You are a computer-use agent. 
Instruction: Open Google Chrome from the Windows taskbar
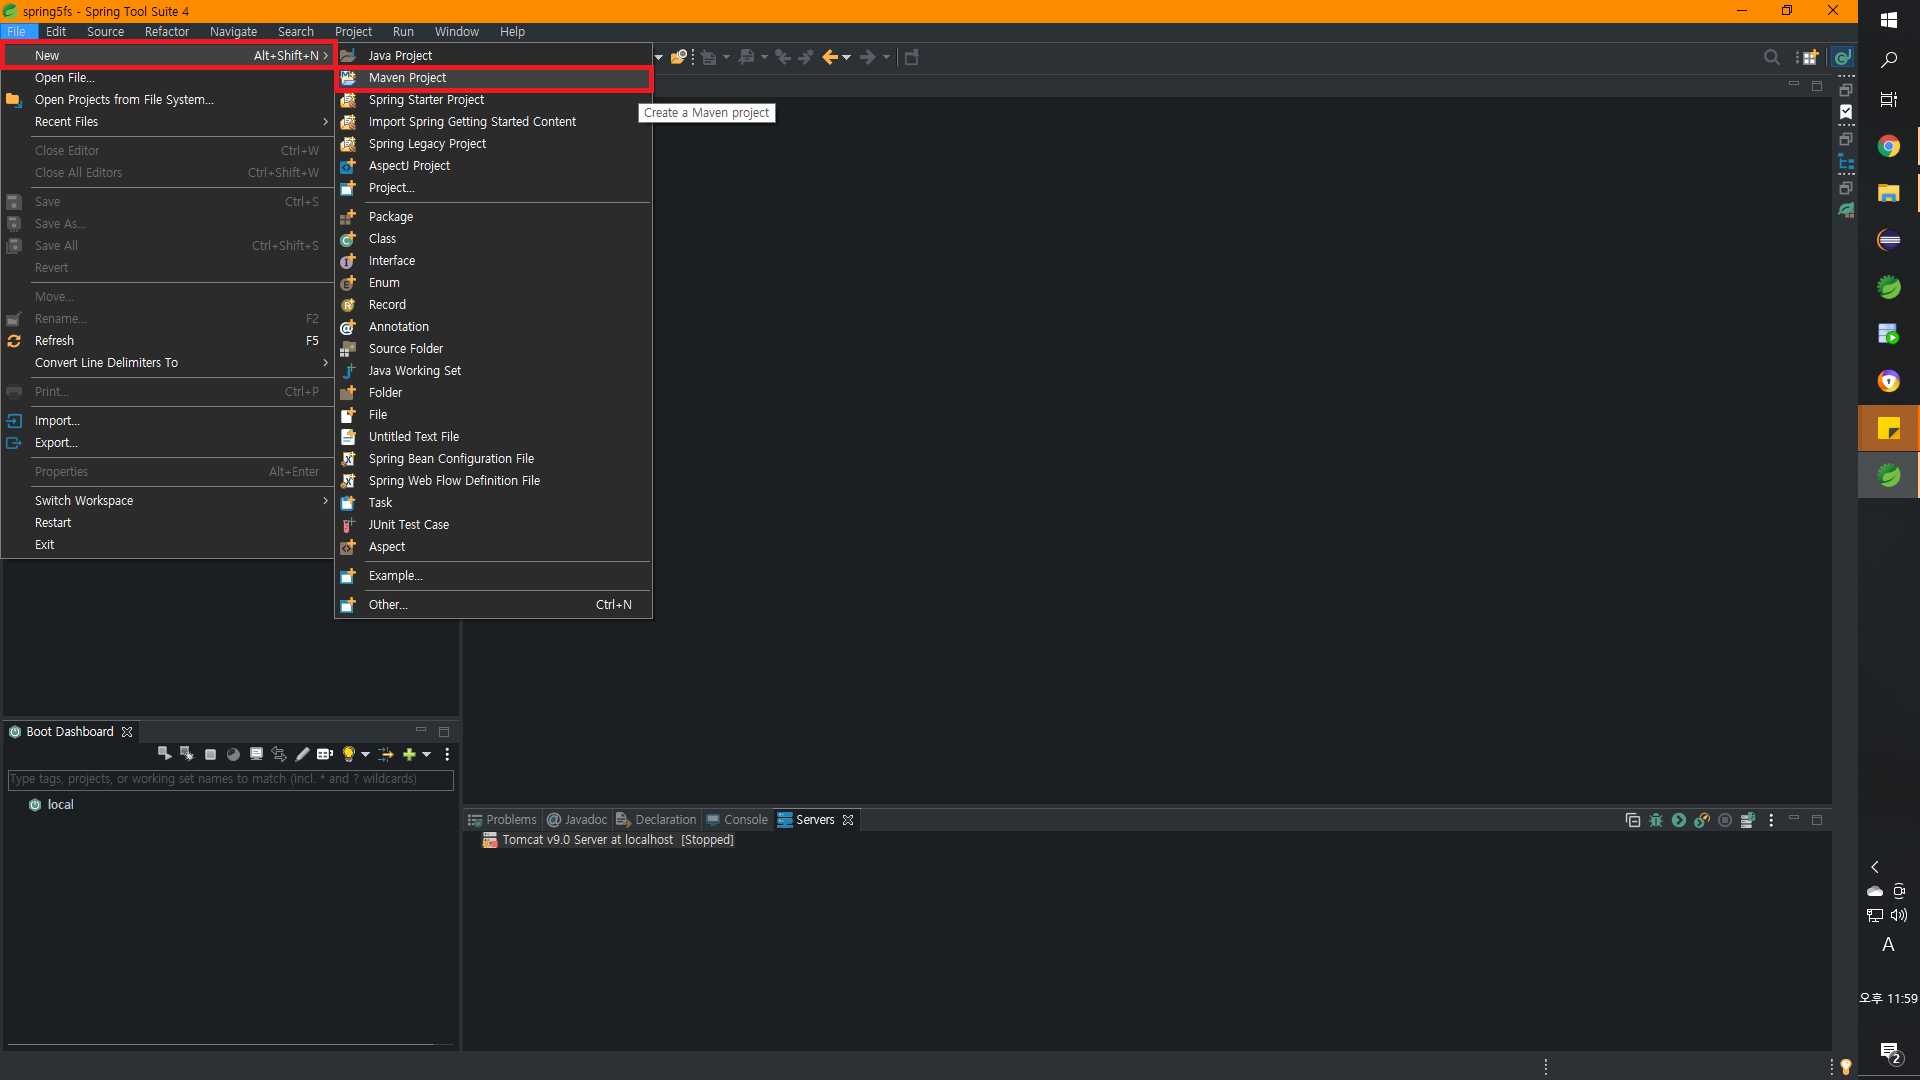pyautogui.click(x=1888, y=147)
